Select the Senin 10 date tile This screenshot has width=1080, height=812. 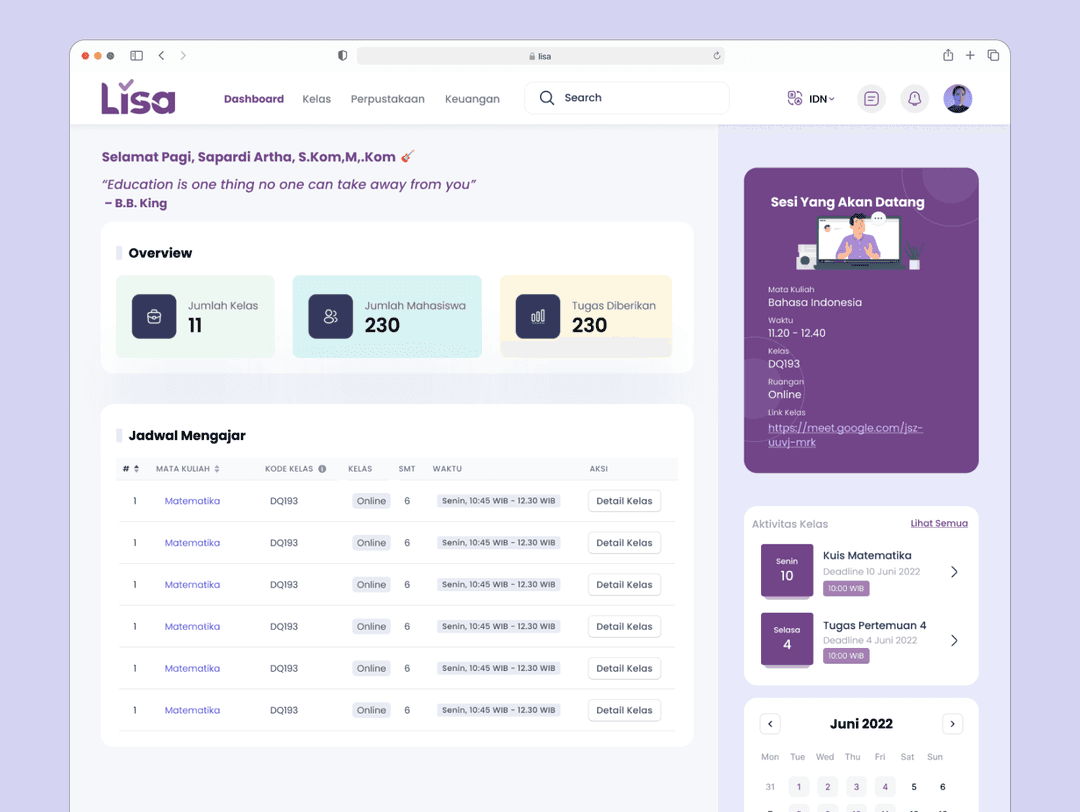(x=787, y=570)
